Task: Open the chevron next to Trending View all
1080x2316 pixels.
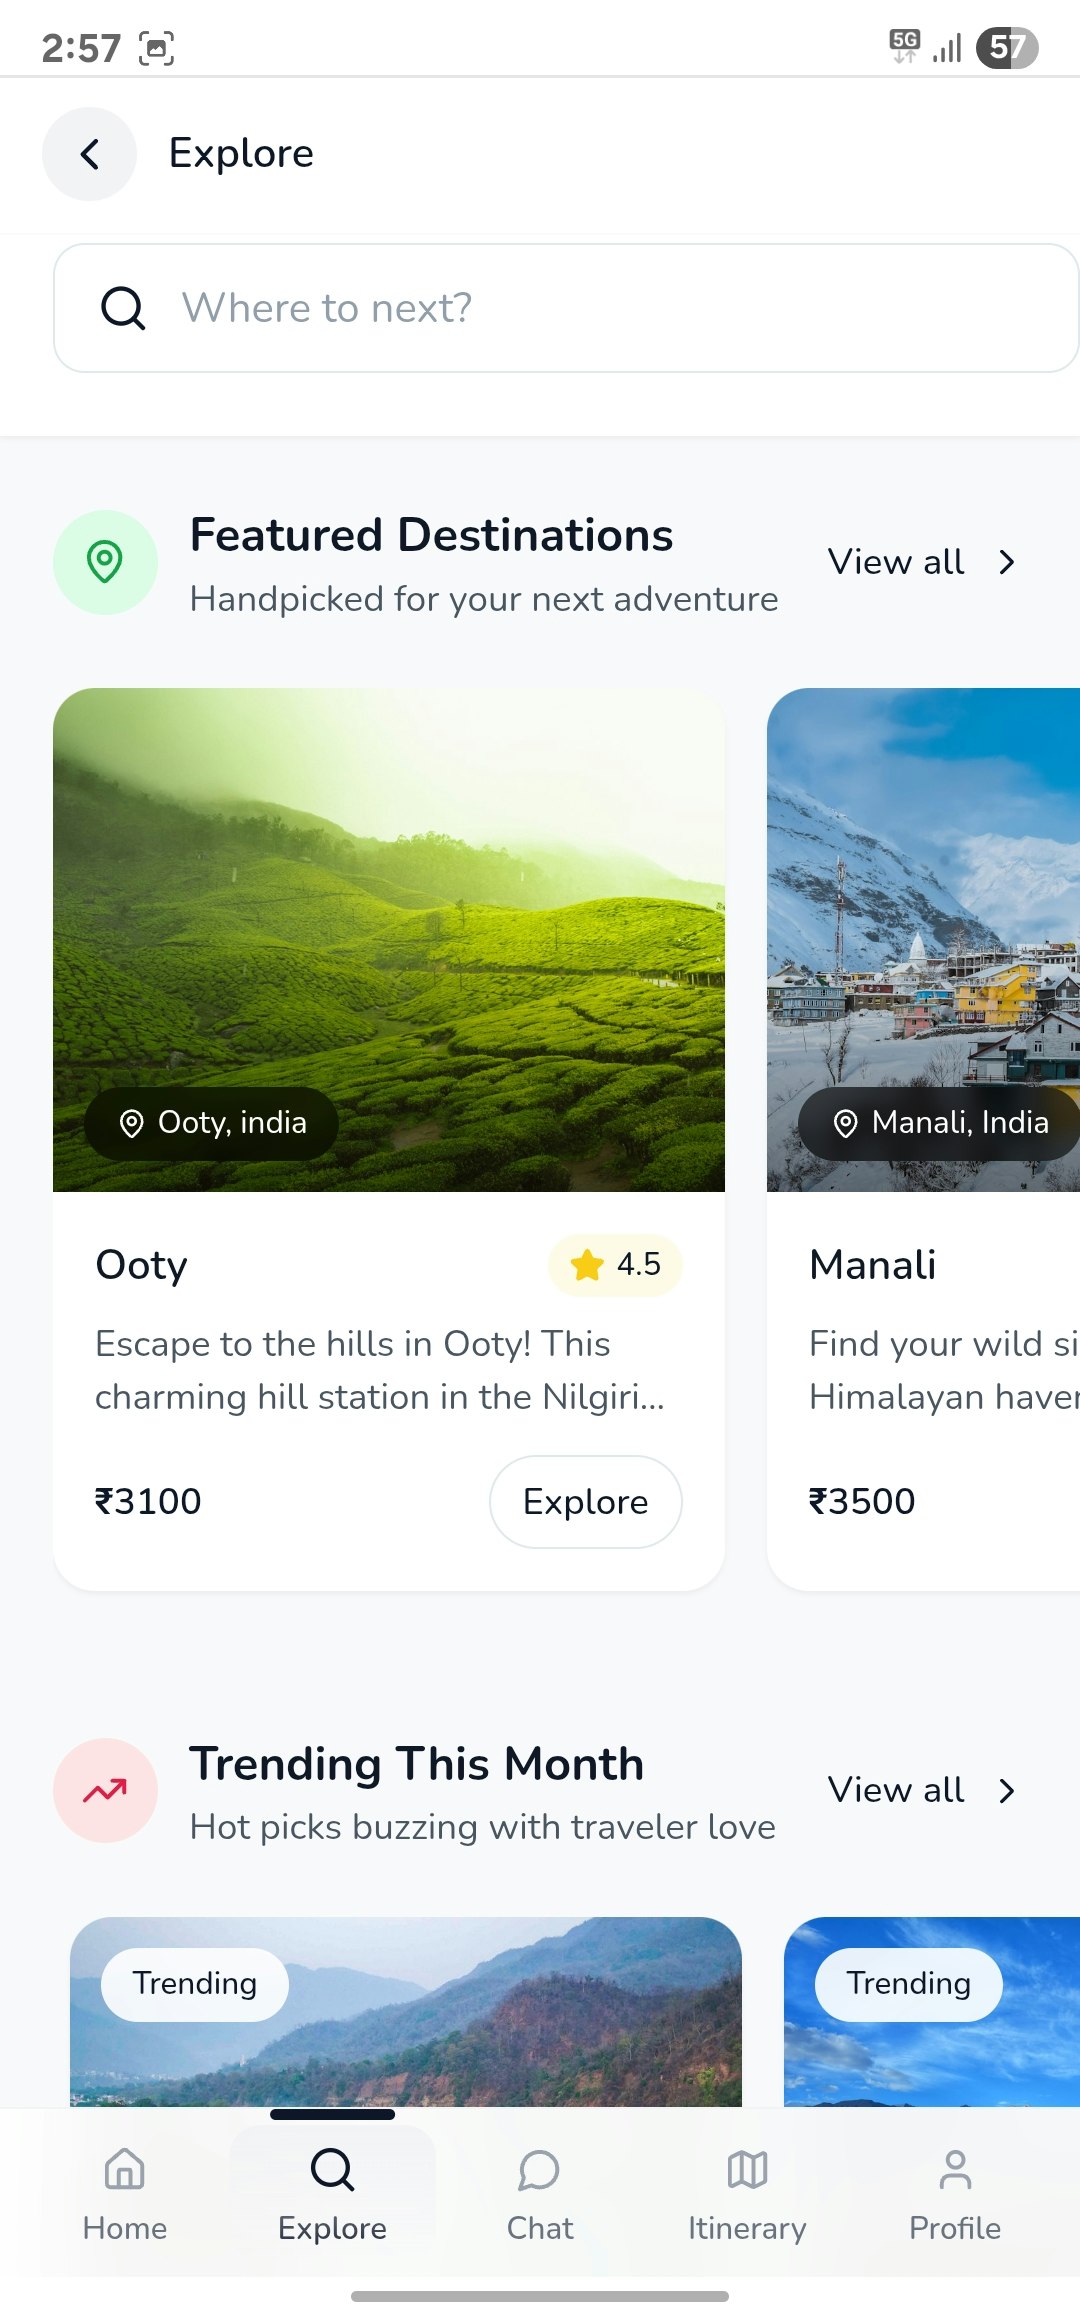Action: point(1006,1790)
